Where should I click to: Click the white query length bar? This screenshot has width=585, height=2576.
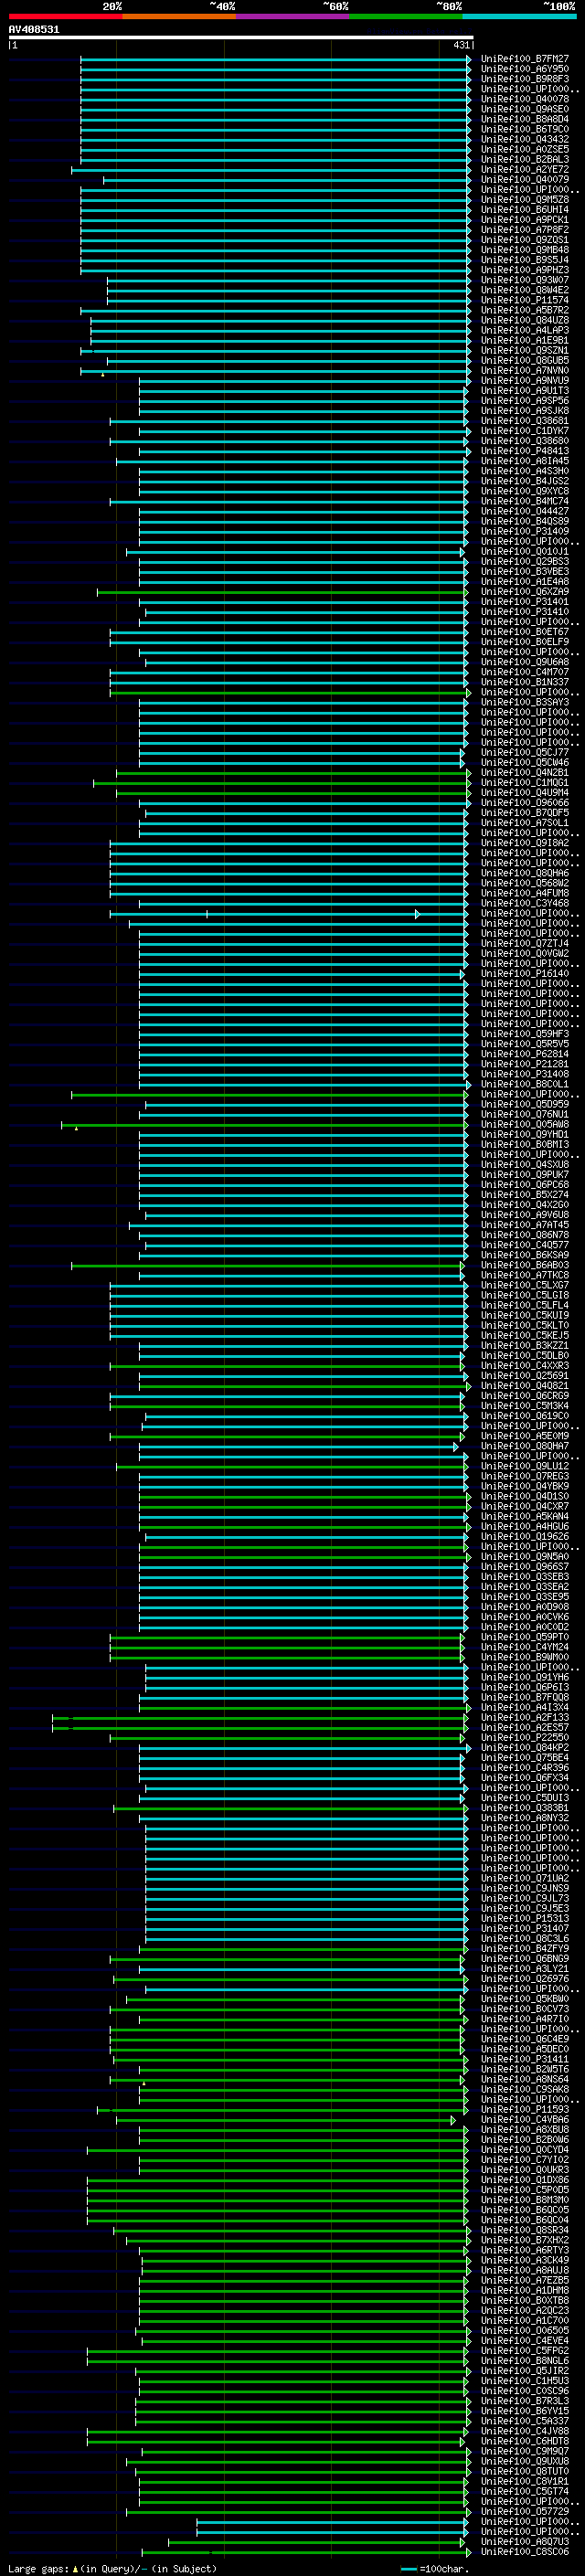(240, 38)
